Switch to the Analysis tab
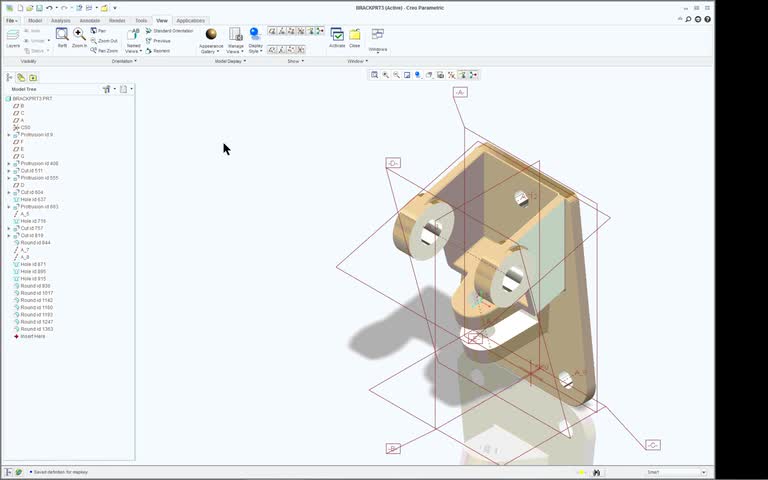Viewport: 768px width, 480px height. pos(61,21)
